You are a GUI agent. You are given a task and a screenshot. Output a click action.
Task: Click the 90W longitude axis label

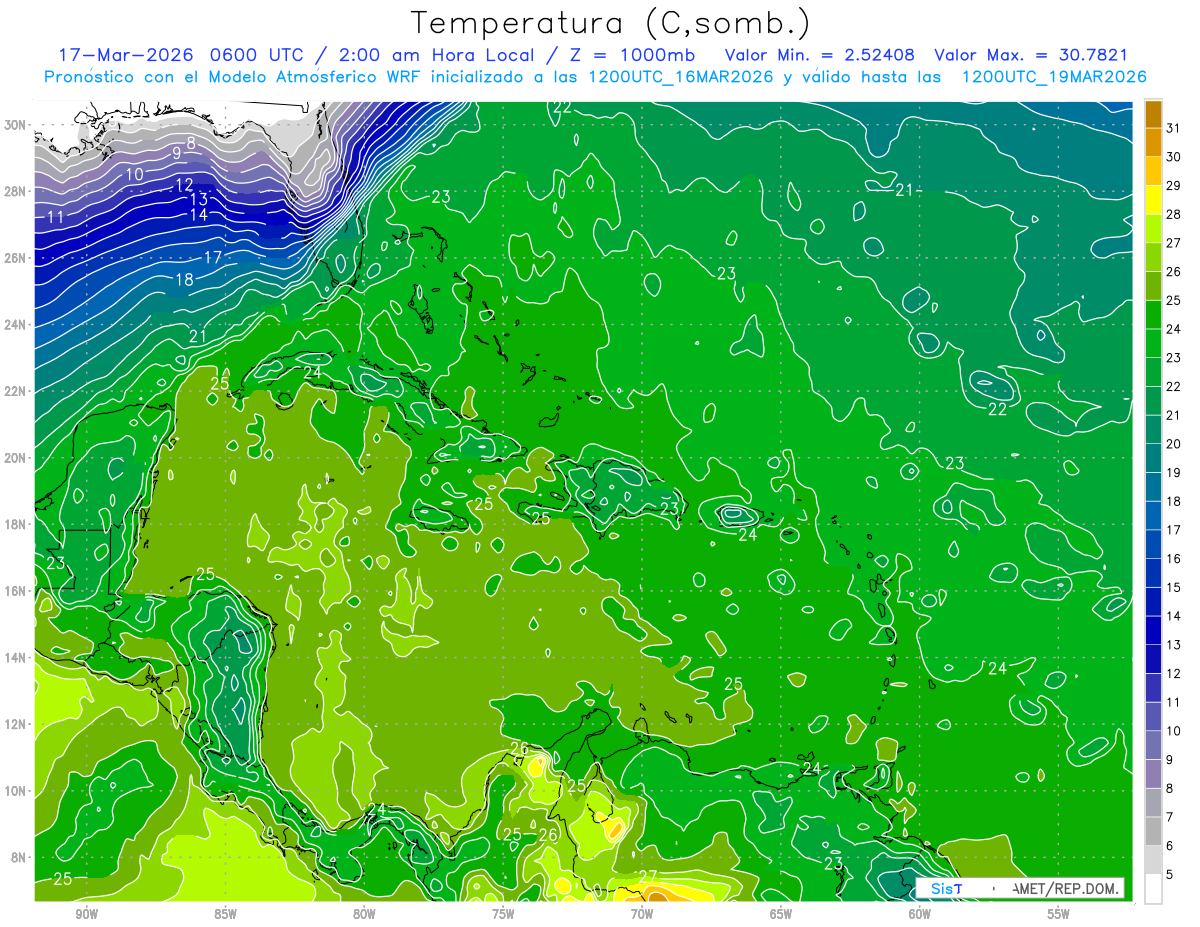click(86, 914)
